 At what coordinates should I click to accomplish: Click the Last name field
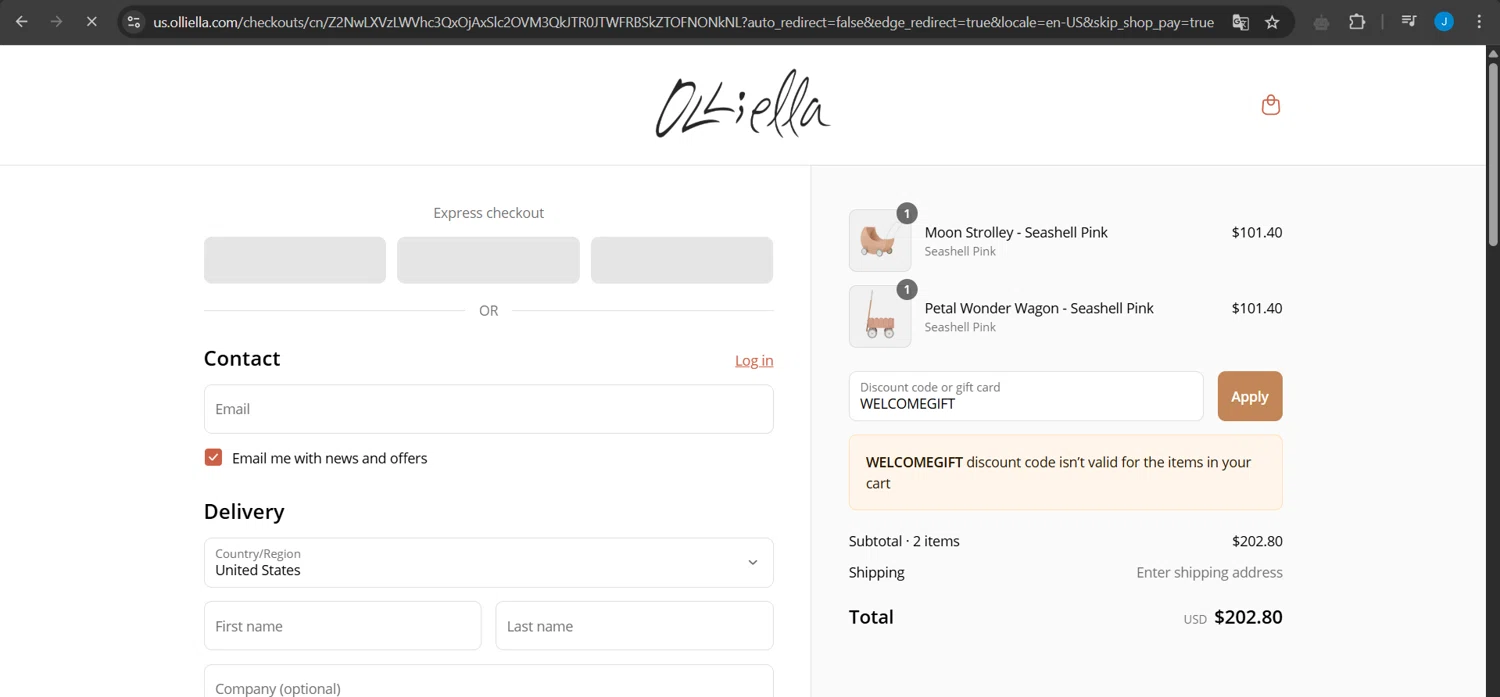point(634,626)
